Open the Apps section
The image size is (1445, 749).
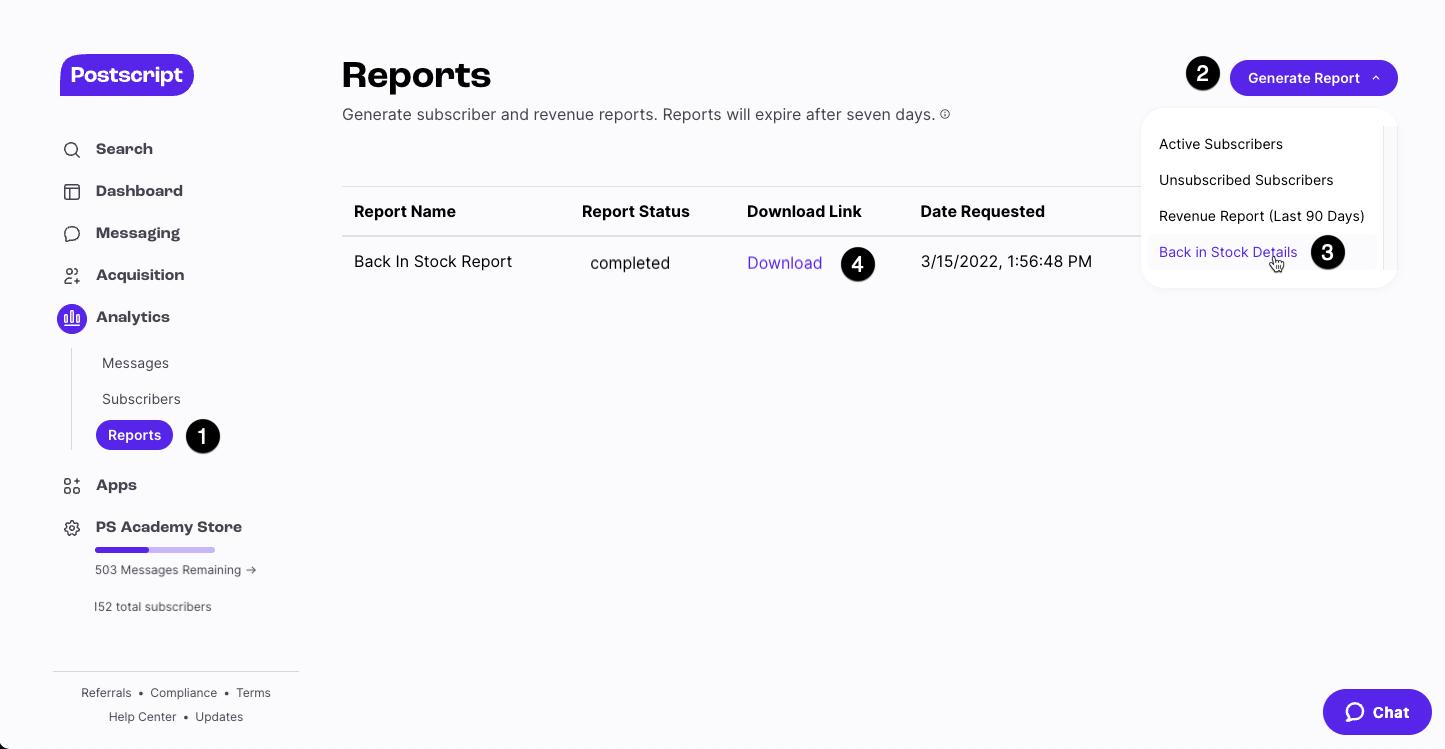click(116, 485)
